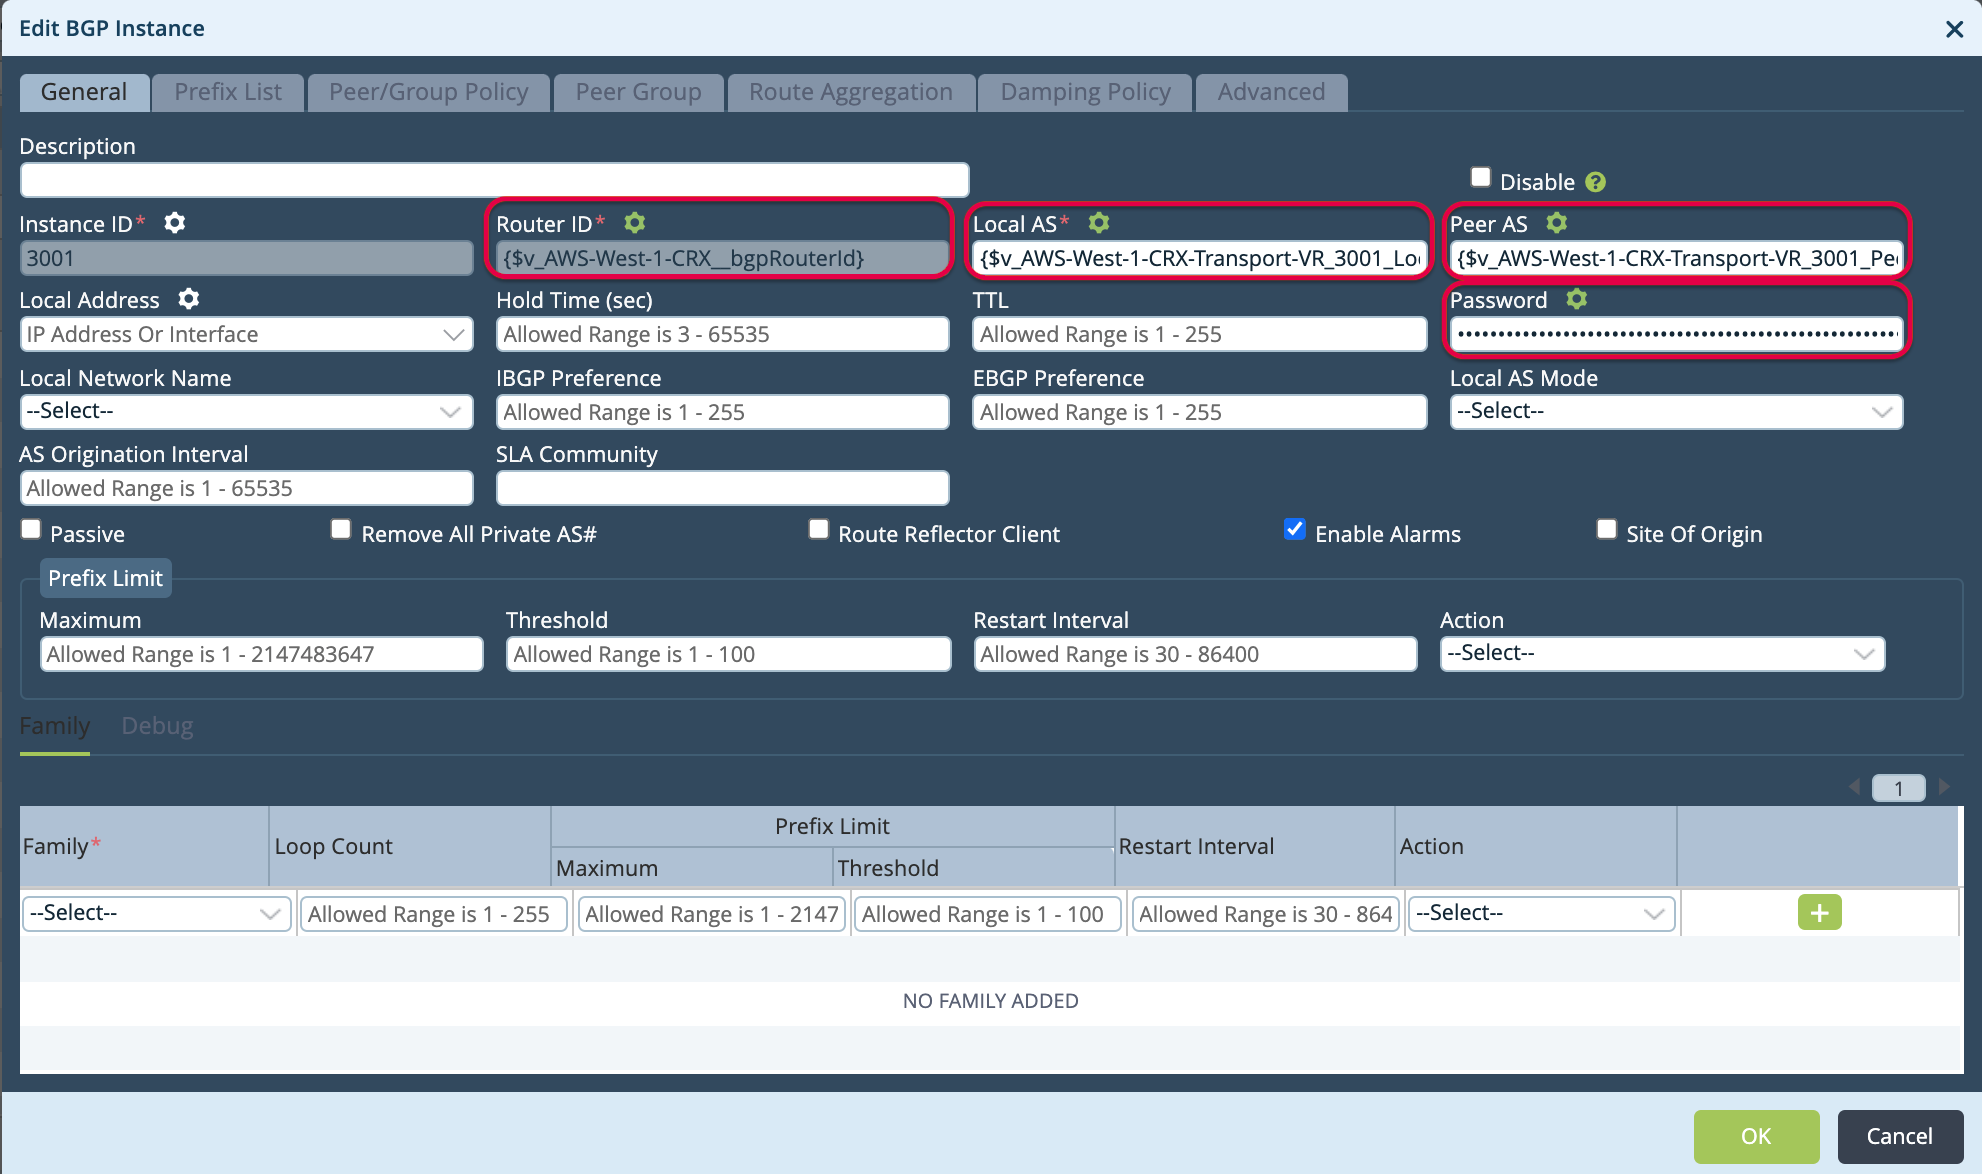This screenshot has width=1982, height=1174.
Task: Advance to next page in family table
Action: 1944,787
